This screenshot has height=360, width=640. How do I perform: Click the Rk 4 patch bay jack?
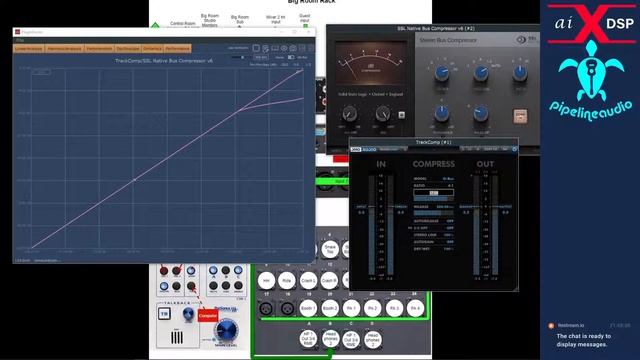(415, 308)
